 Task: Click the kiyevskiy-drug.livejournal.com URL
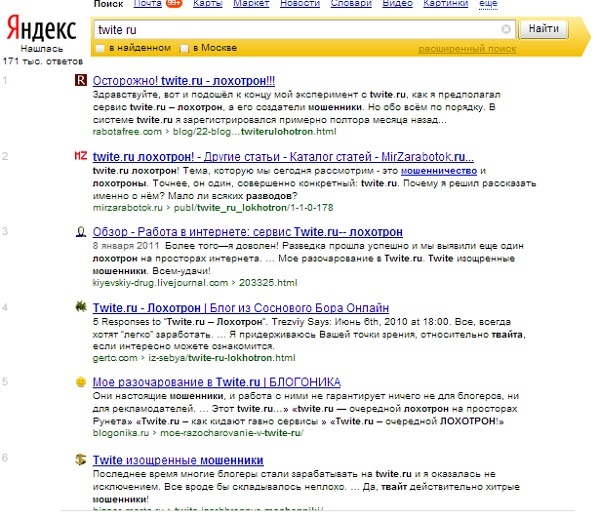pos(160,283)
